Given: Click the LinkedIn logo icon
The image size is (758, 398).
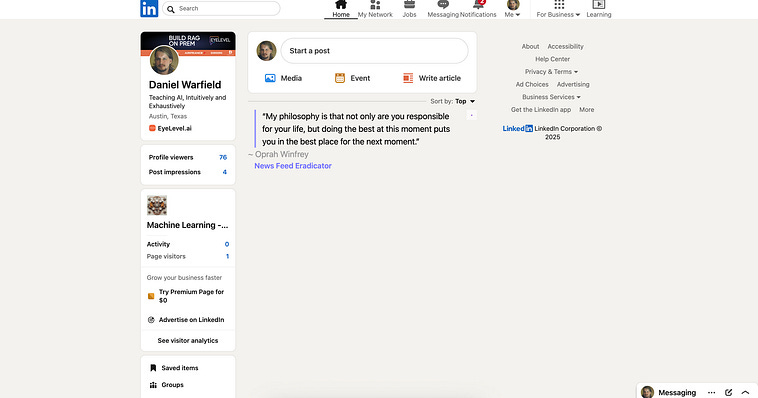Looking at the screenshot, I should 149,9.
